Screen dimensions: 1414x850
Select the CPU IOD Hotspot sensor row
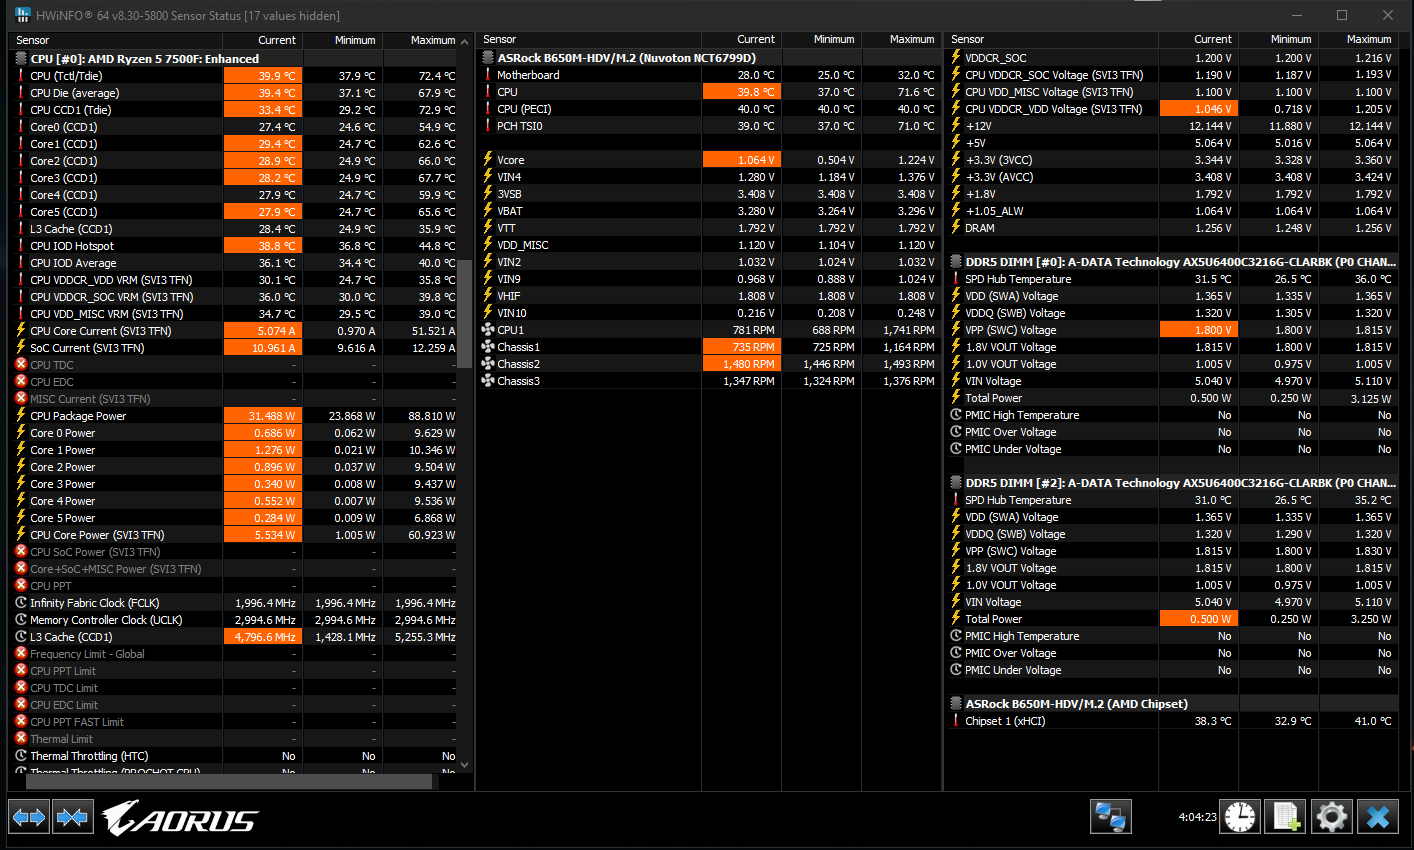pyautogui.click(x=235, y=246)
